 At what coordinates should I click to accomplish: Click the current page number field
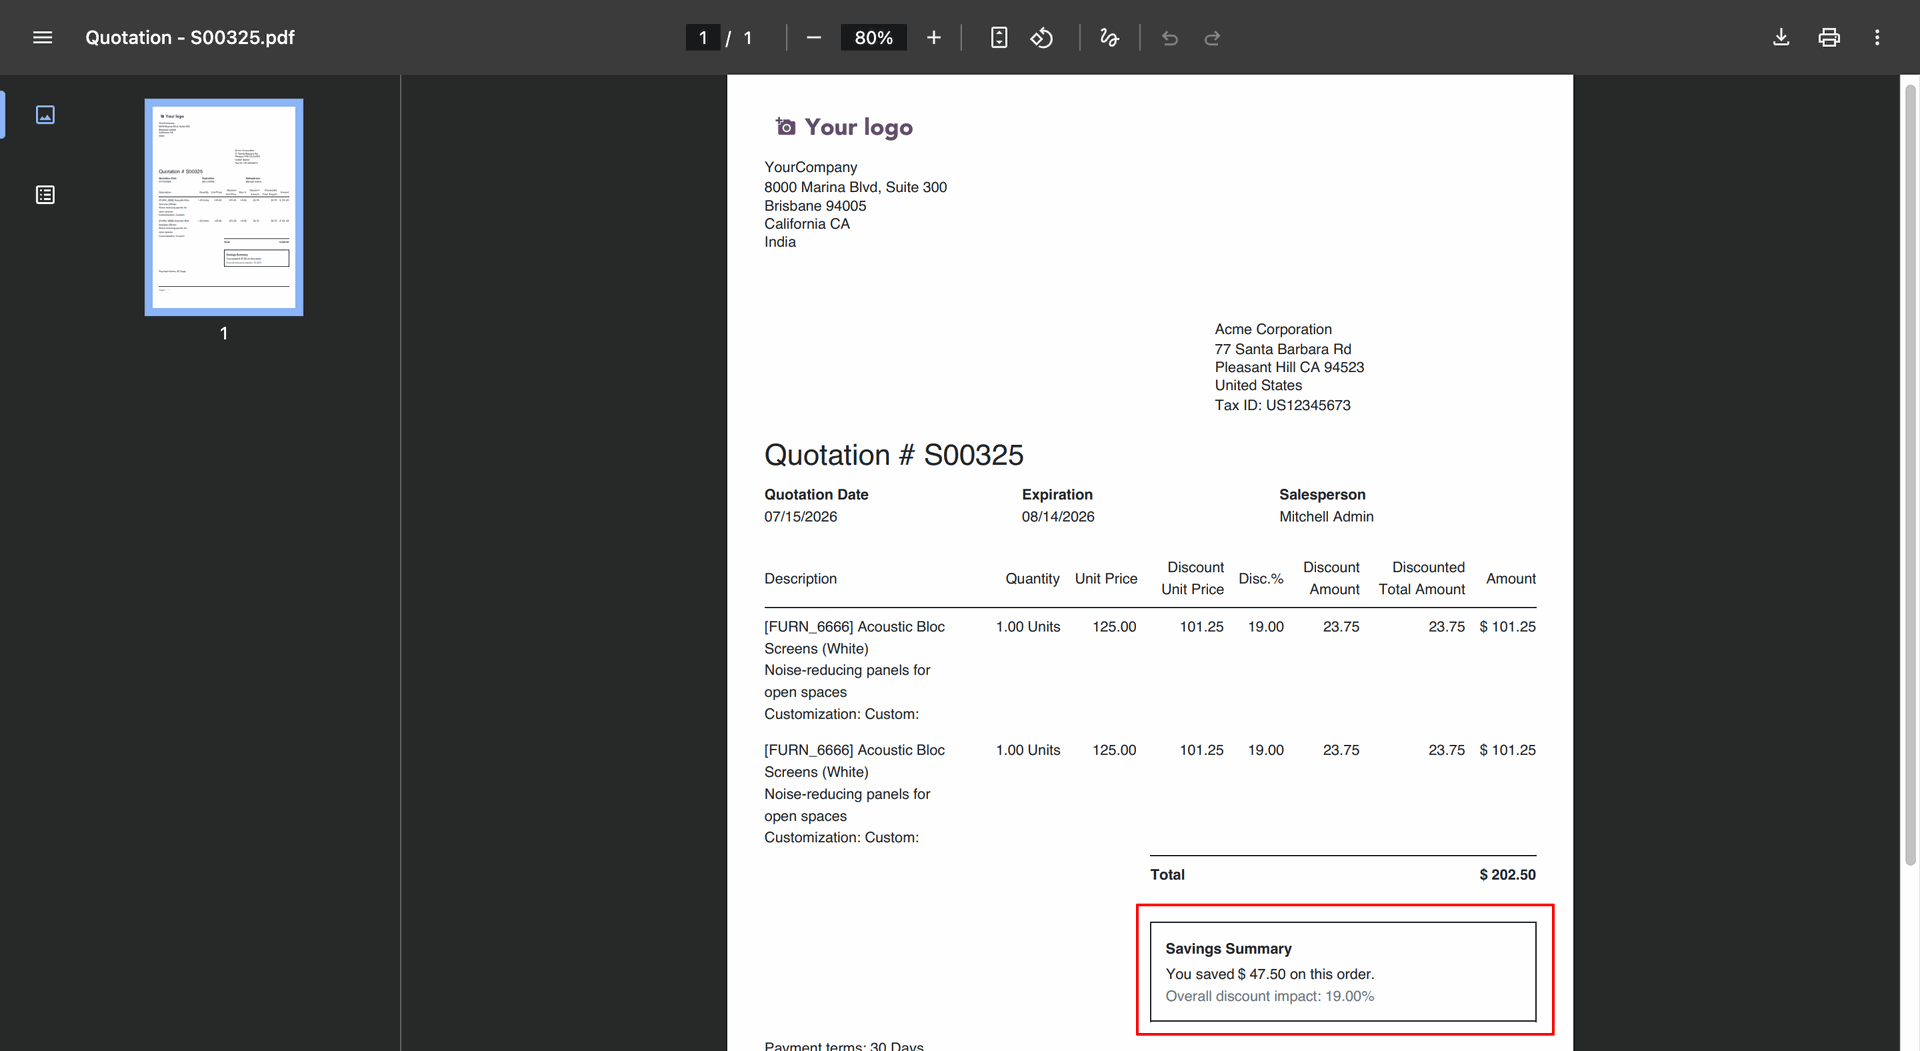[x=703, y=38]
